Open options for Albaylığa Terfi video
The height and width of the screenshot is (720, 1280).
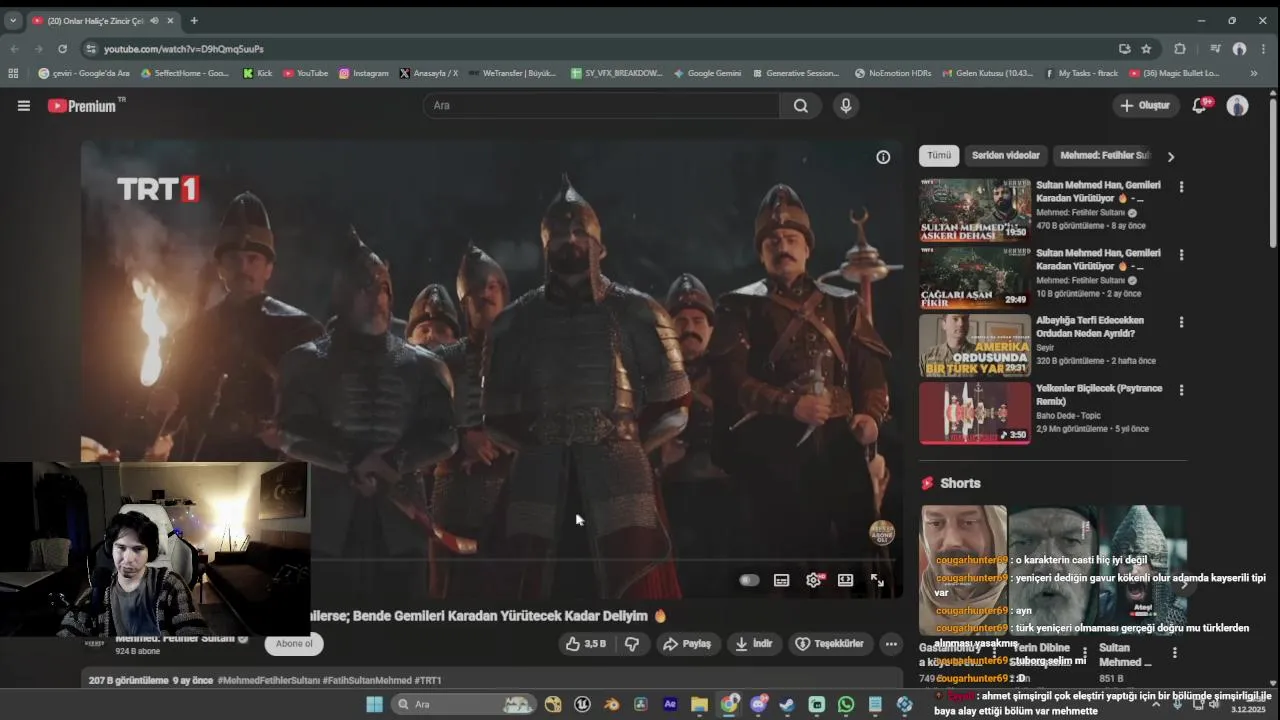1181,322
